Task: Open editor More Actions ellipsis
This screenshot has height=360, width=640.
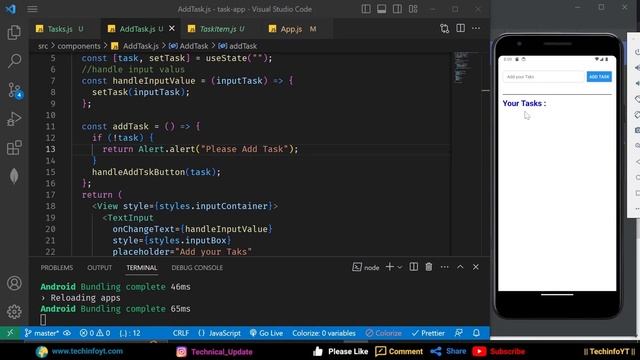Action: [x=476, y=28]
